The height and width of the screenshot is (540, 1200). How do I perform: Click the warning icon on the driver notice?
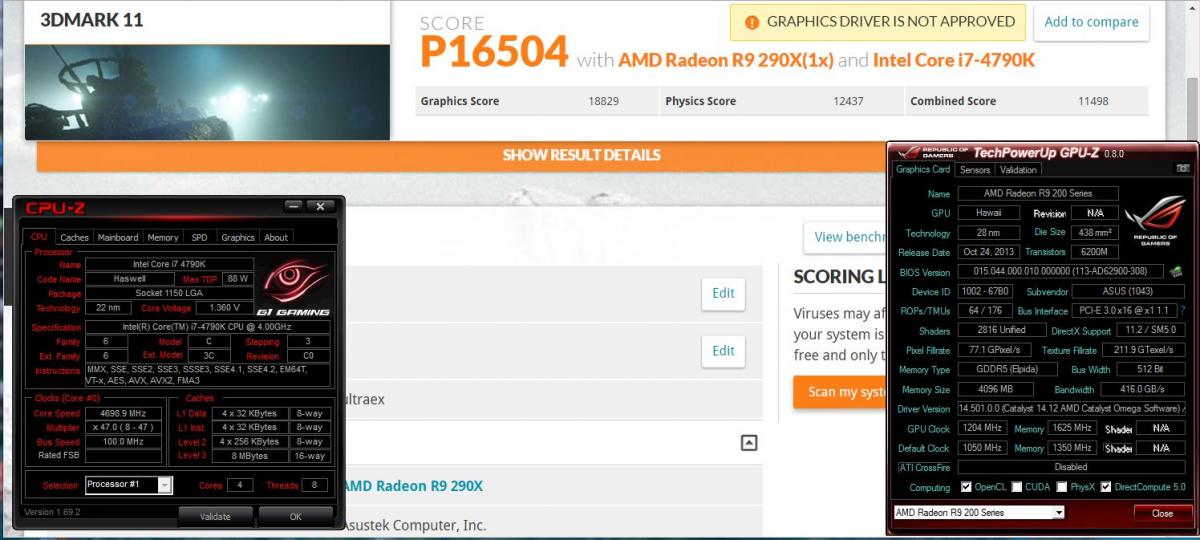(x=750, y=21)
